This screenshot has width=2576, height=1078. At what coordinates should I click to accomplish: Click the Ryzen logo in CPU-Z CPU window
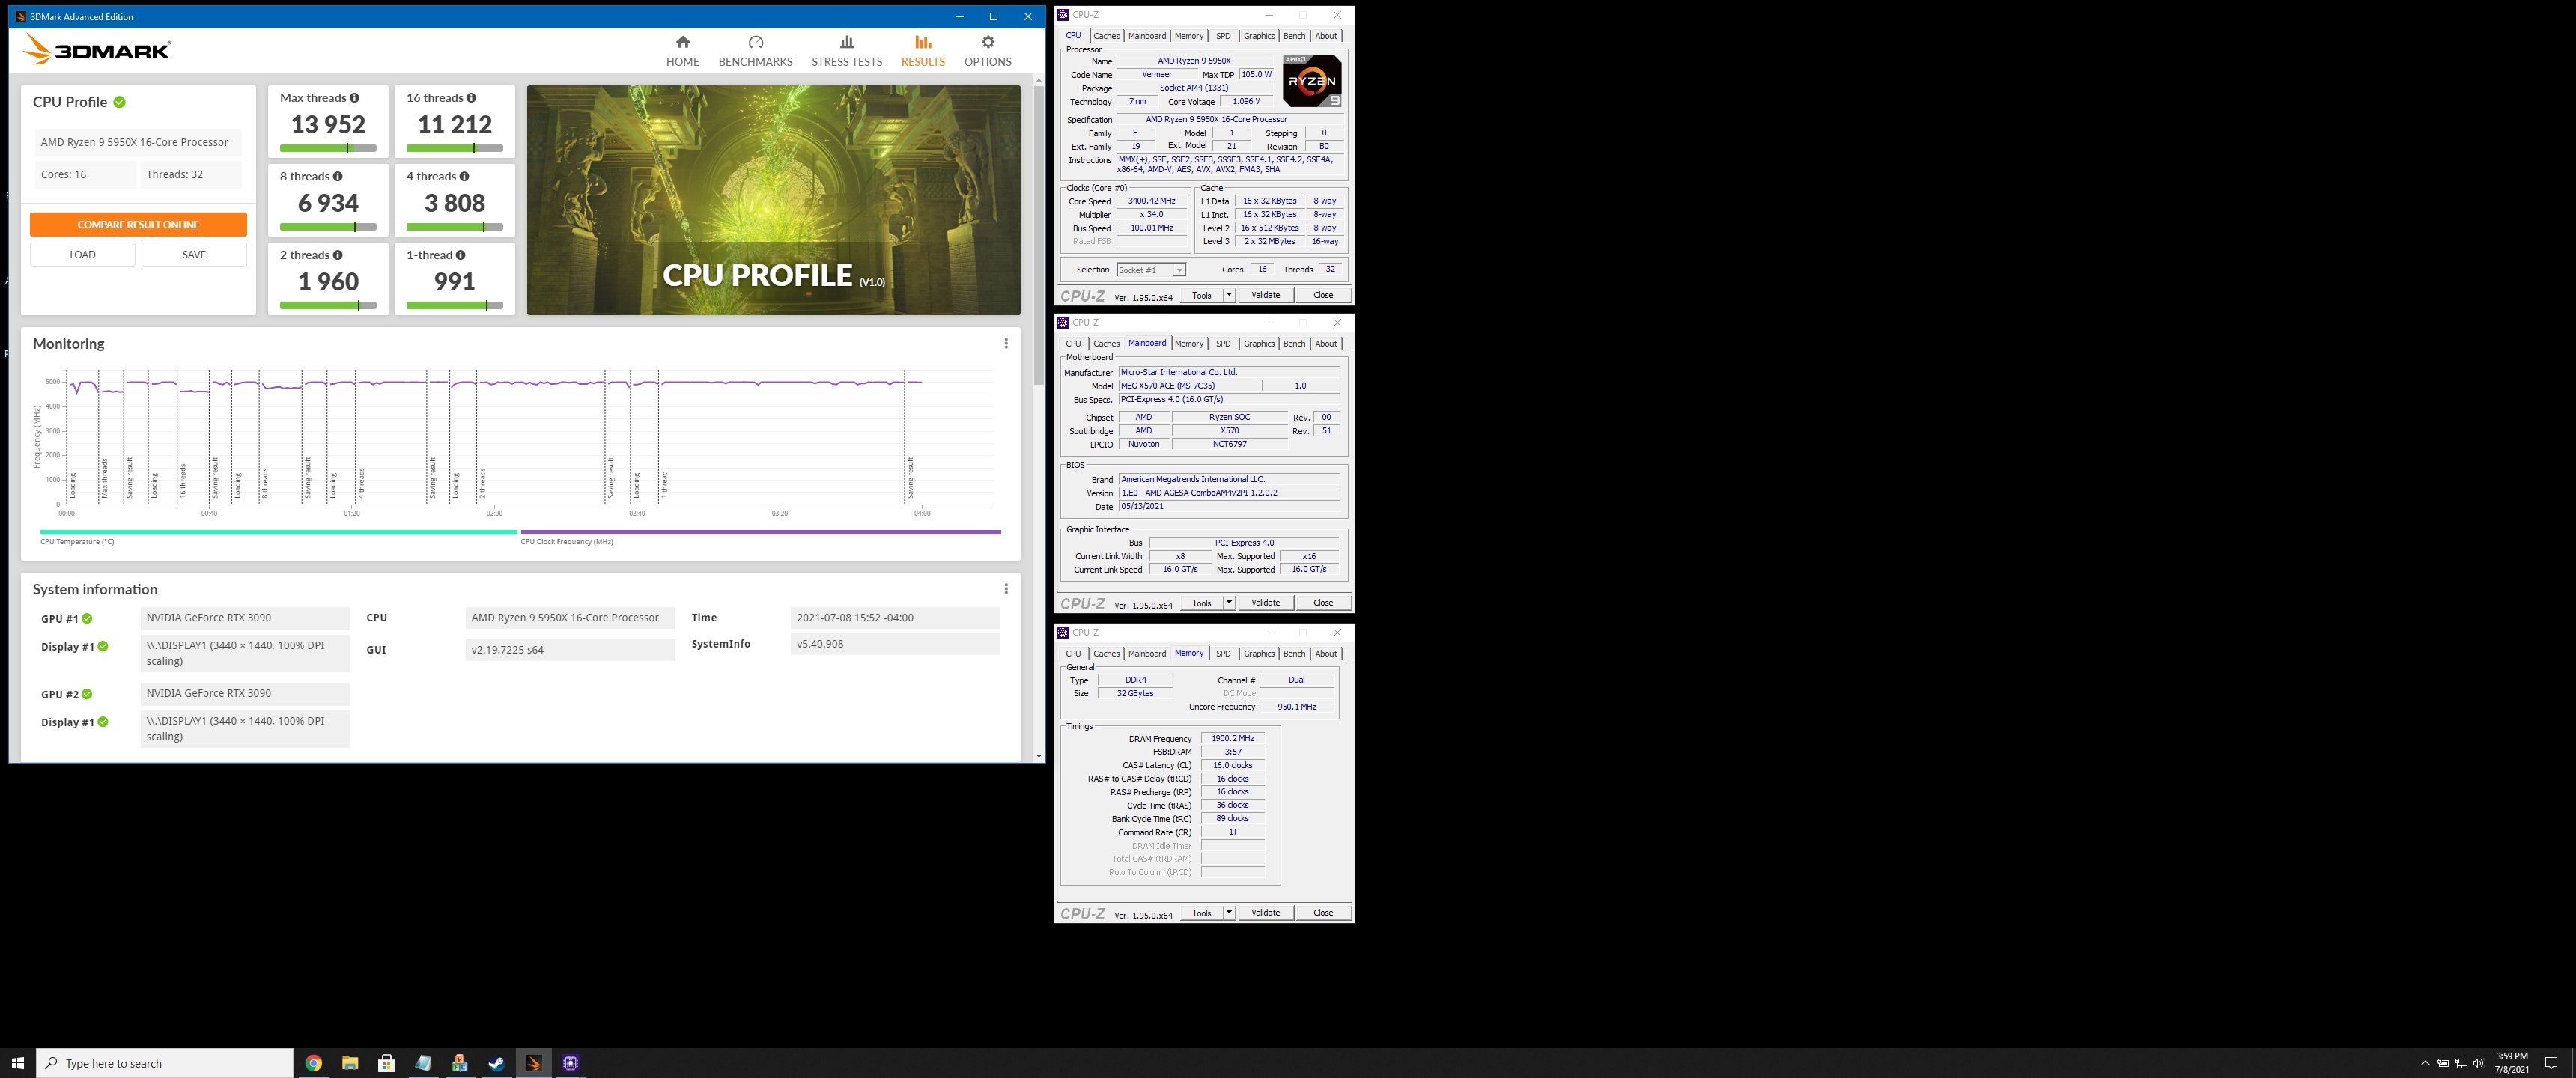tap(1312, 81)
